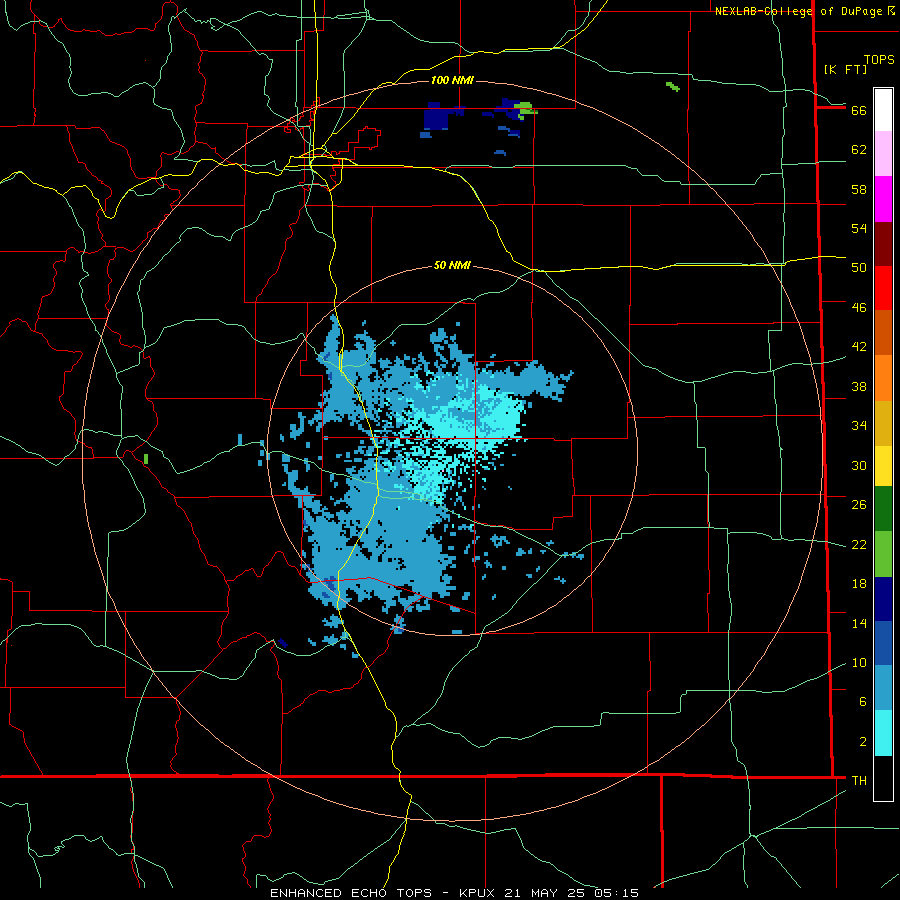Click the yellow legend swatch
Image resolution: width=900 pixels, height=900 pixels.
(883, 465)
